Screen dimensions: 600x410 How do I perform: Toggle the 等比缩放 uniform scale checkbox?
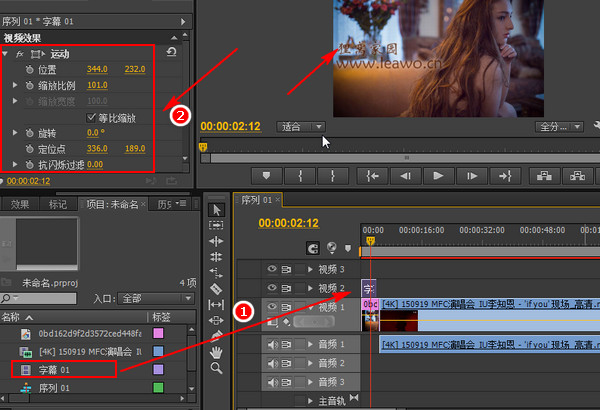point(91,117)
